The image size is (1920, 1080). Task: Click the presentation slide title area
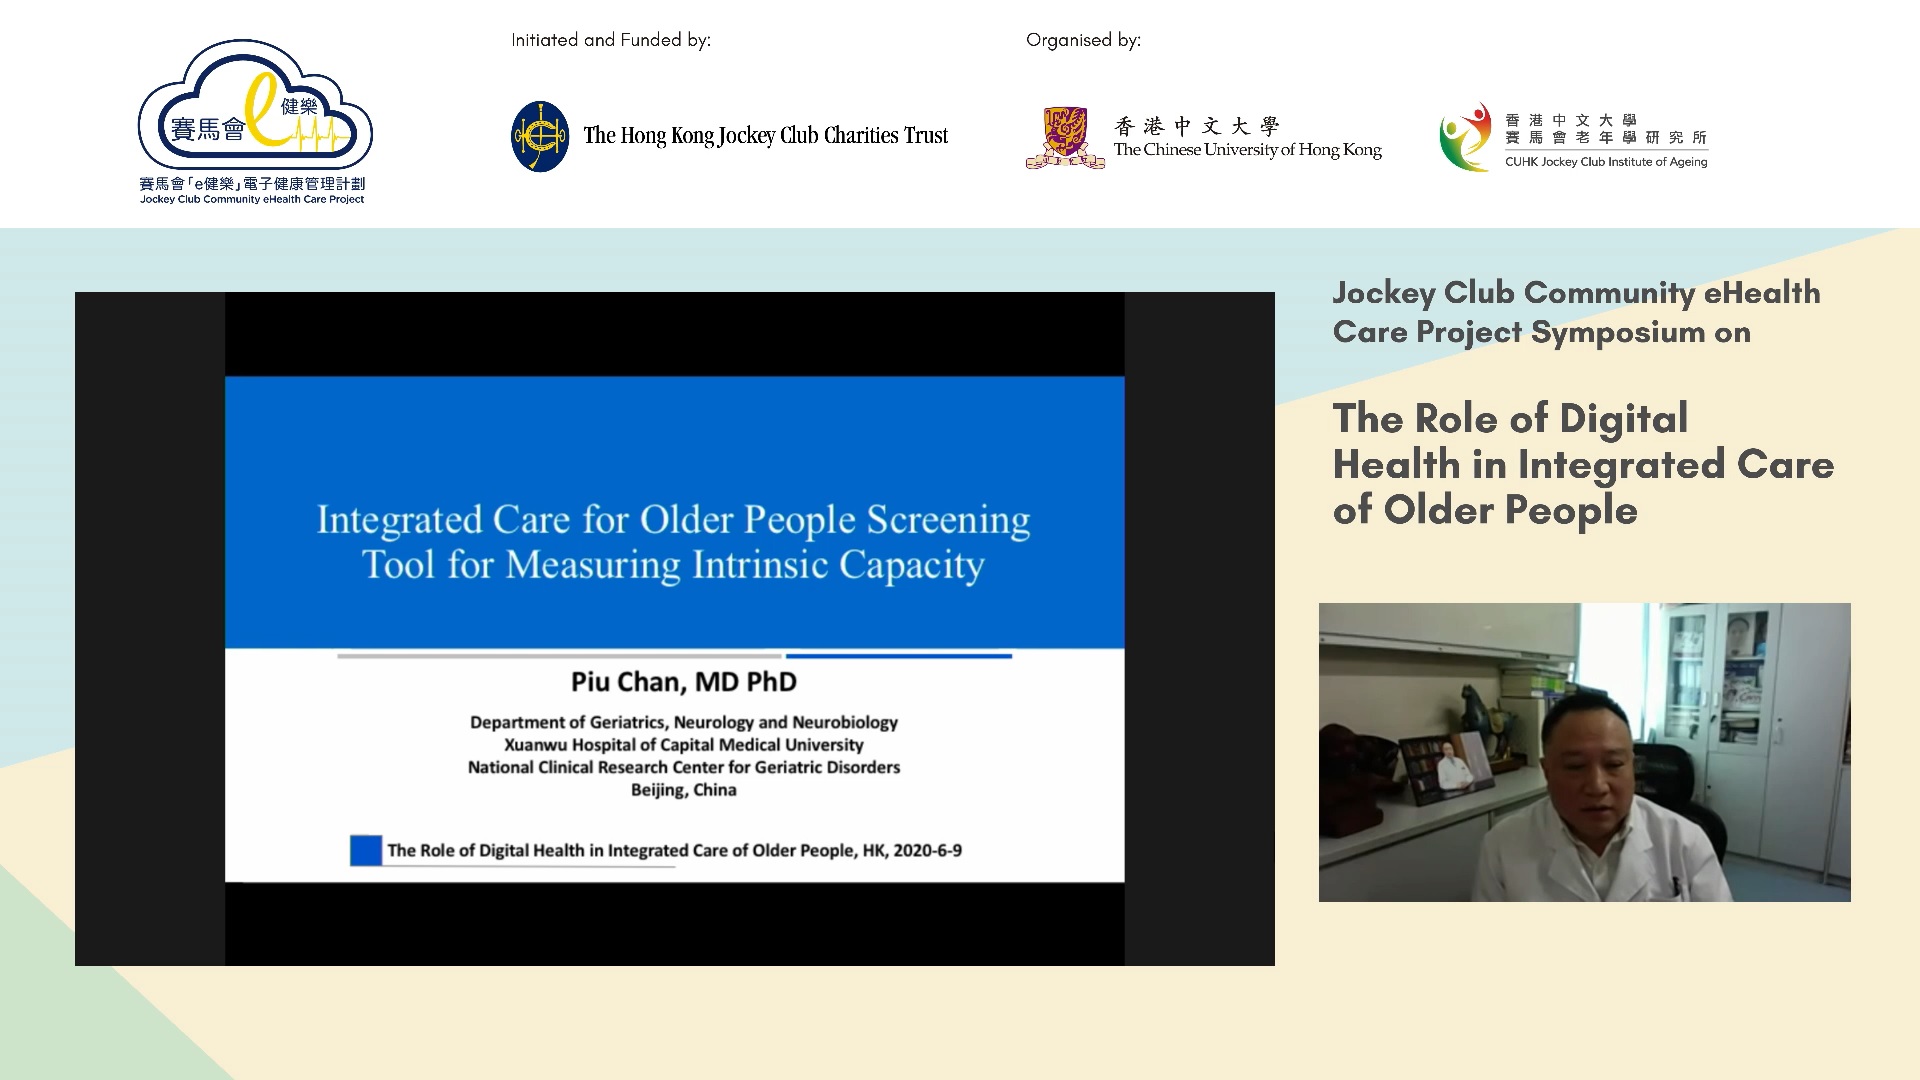pos(674,512)
